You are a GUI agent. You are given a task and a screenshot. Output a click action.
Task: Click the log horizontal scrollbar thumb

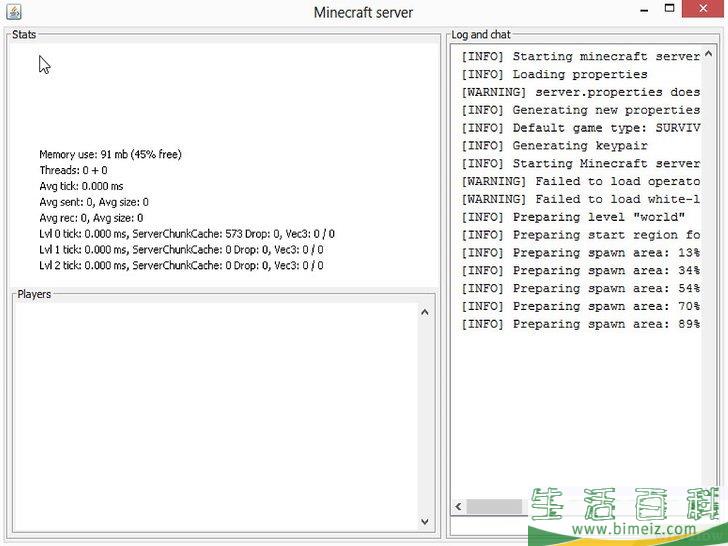(x=494, y=506)
